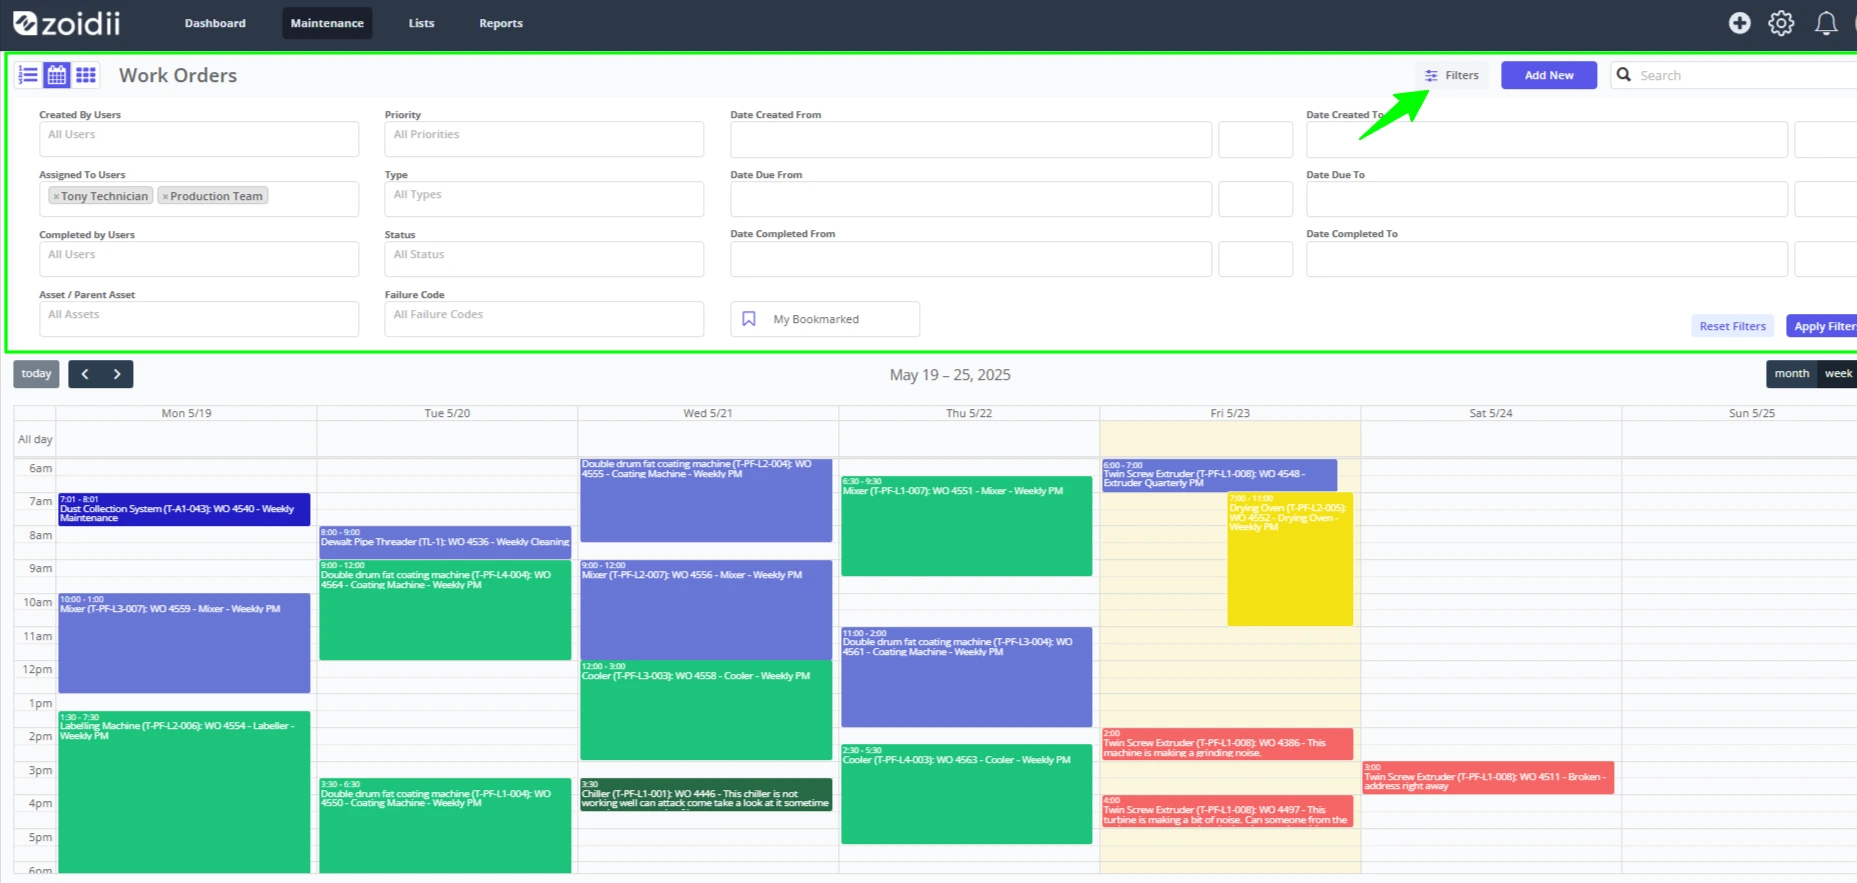Screen dimensions: 1857x883
Task: Switch to list view icon
Action: pyautogui.click(x=28, y=75)
